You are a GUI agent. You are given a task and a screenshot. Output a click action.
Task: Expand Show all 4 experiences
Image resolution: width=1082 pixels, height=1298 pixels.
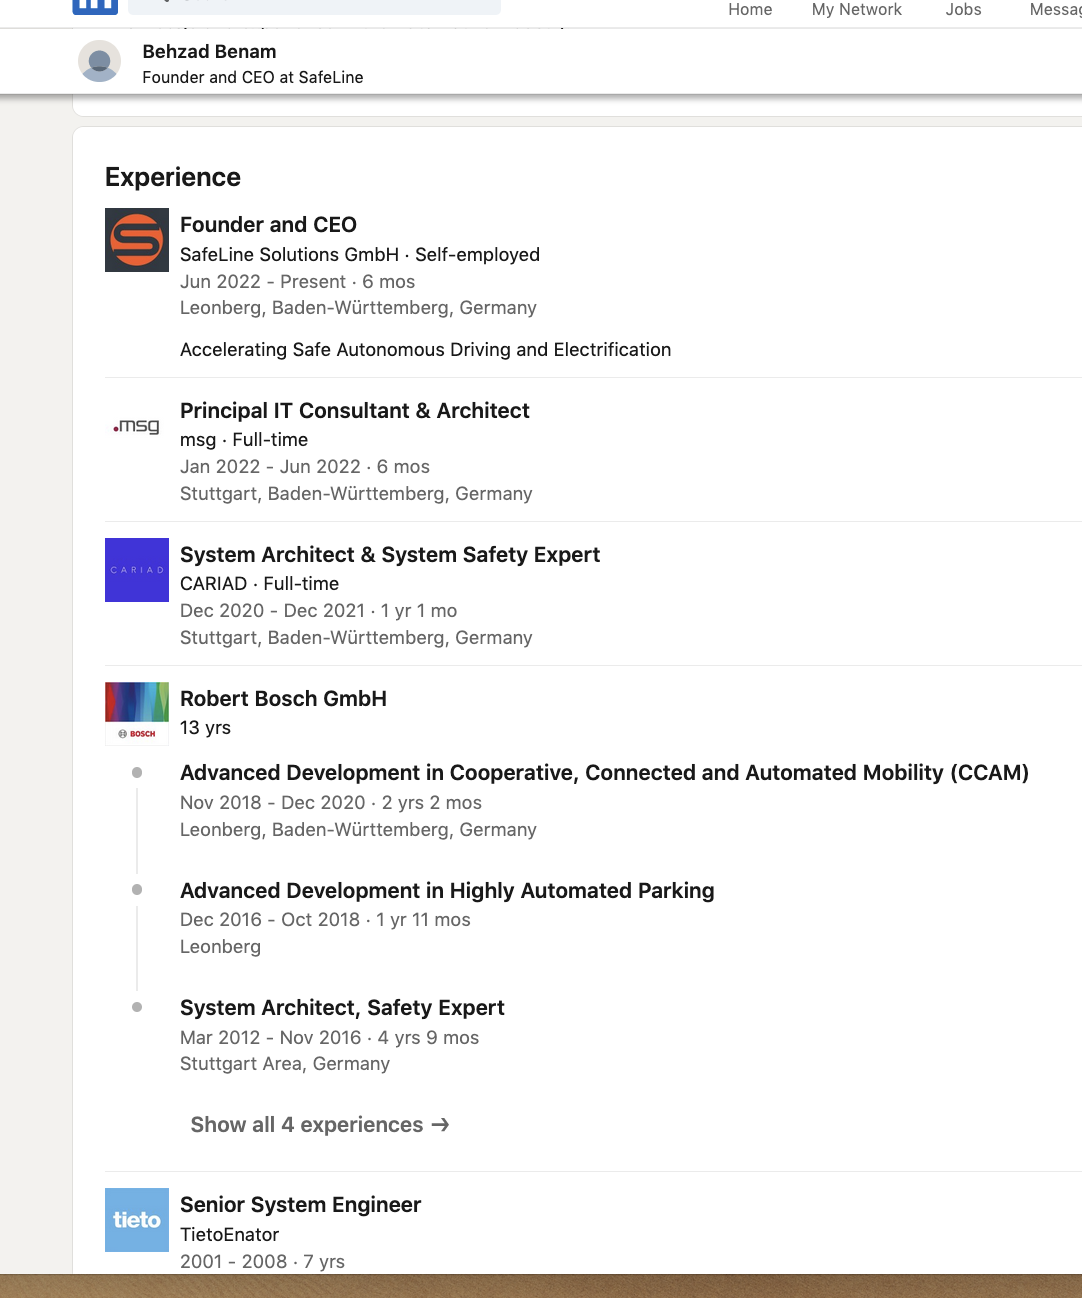coord(307,1125)
